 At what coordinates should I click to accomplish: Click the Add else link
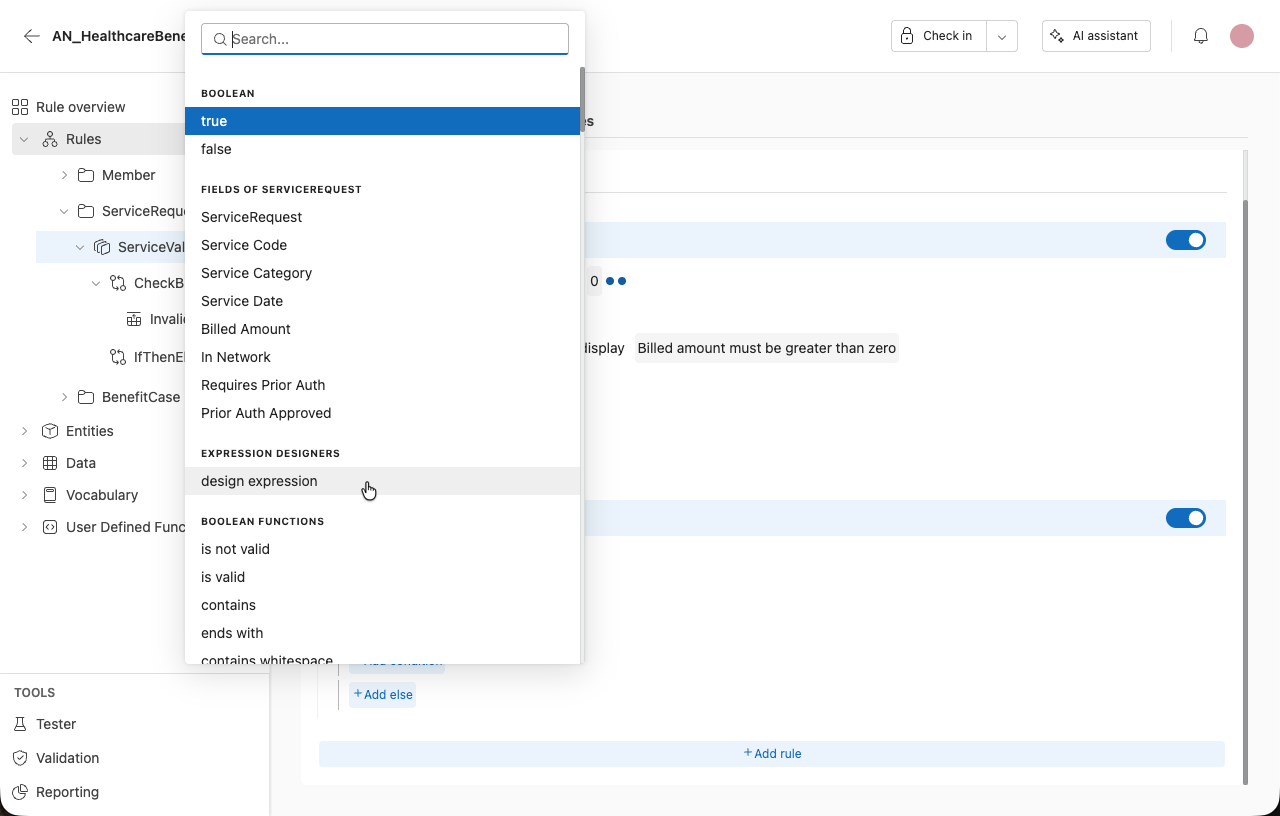[383, 694]
